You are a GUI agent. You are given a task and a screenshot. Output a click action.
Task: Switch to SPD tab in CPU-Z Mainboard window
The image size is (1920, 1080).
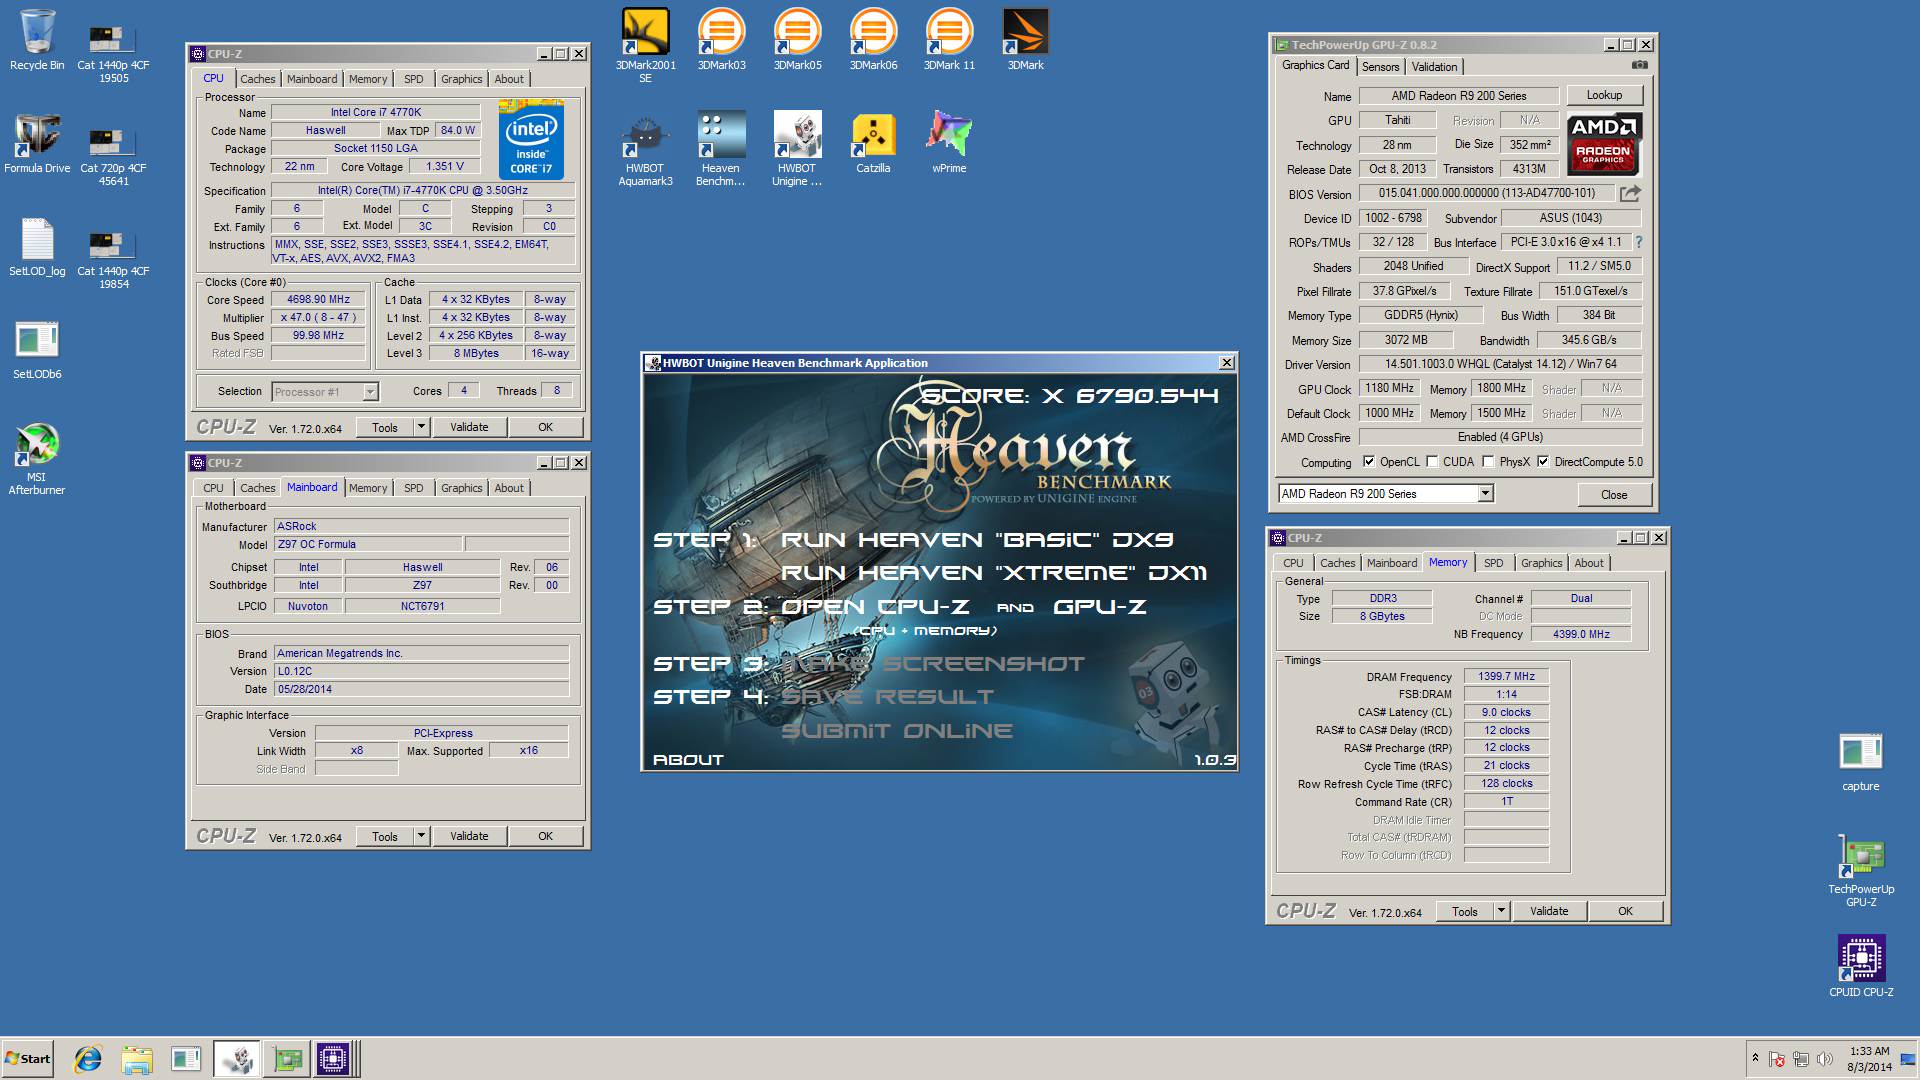pyautogui.click(x=414, y=488)
